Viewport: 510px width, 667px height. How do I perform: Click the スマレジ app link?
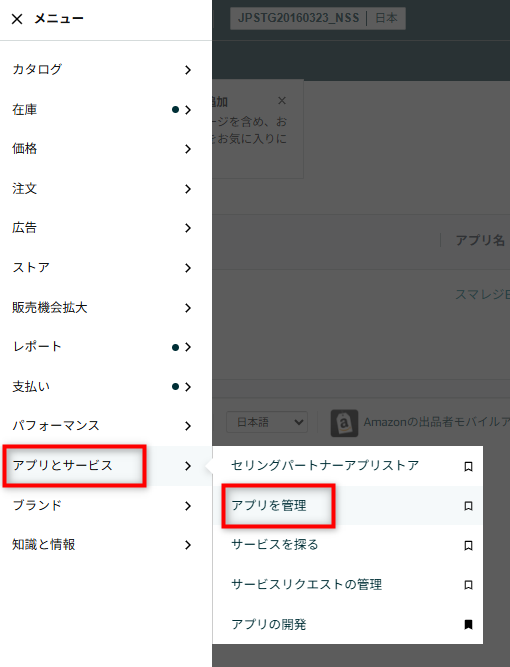point(482,294)
